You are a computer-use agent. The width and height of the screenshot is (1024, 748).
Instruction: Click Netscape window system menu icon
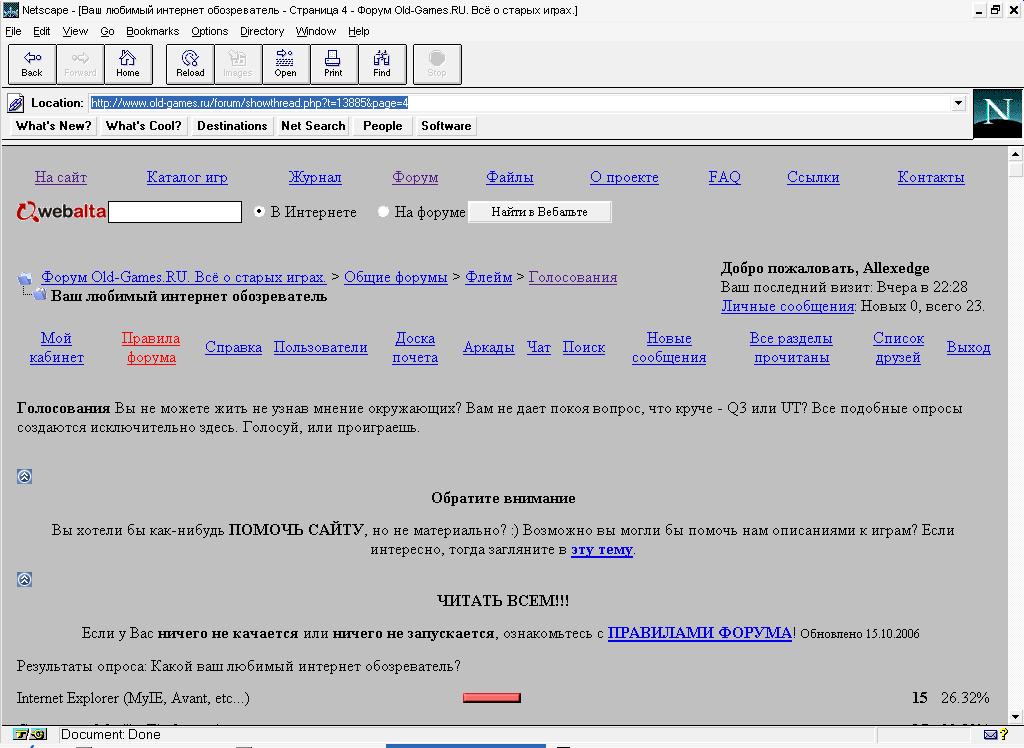pos(10,10)
